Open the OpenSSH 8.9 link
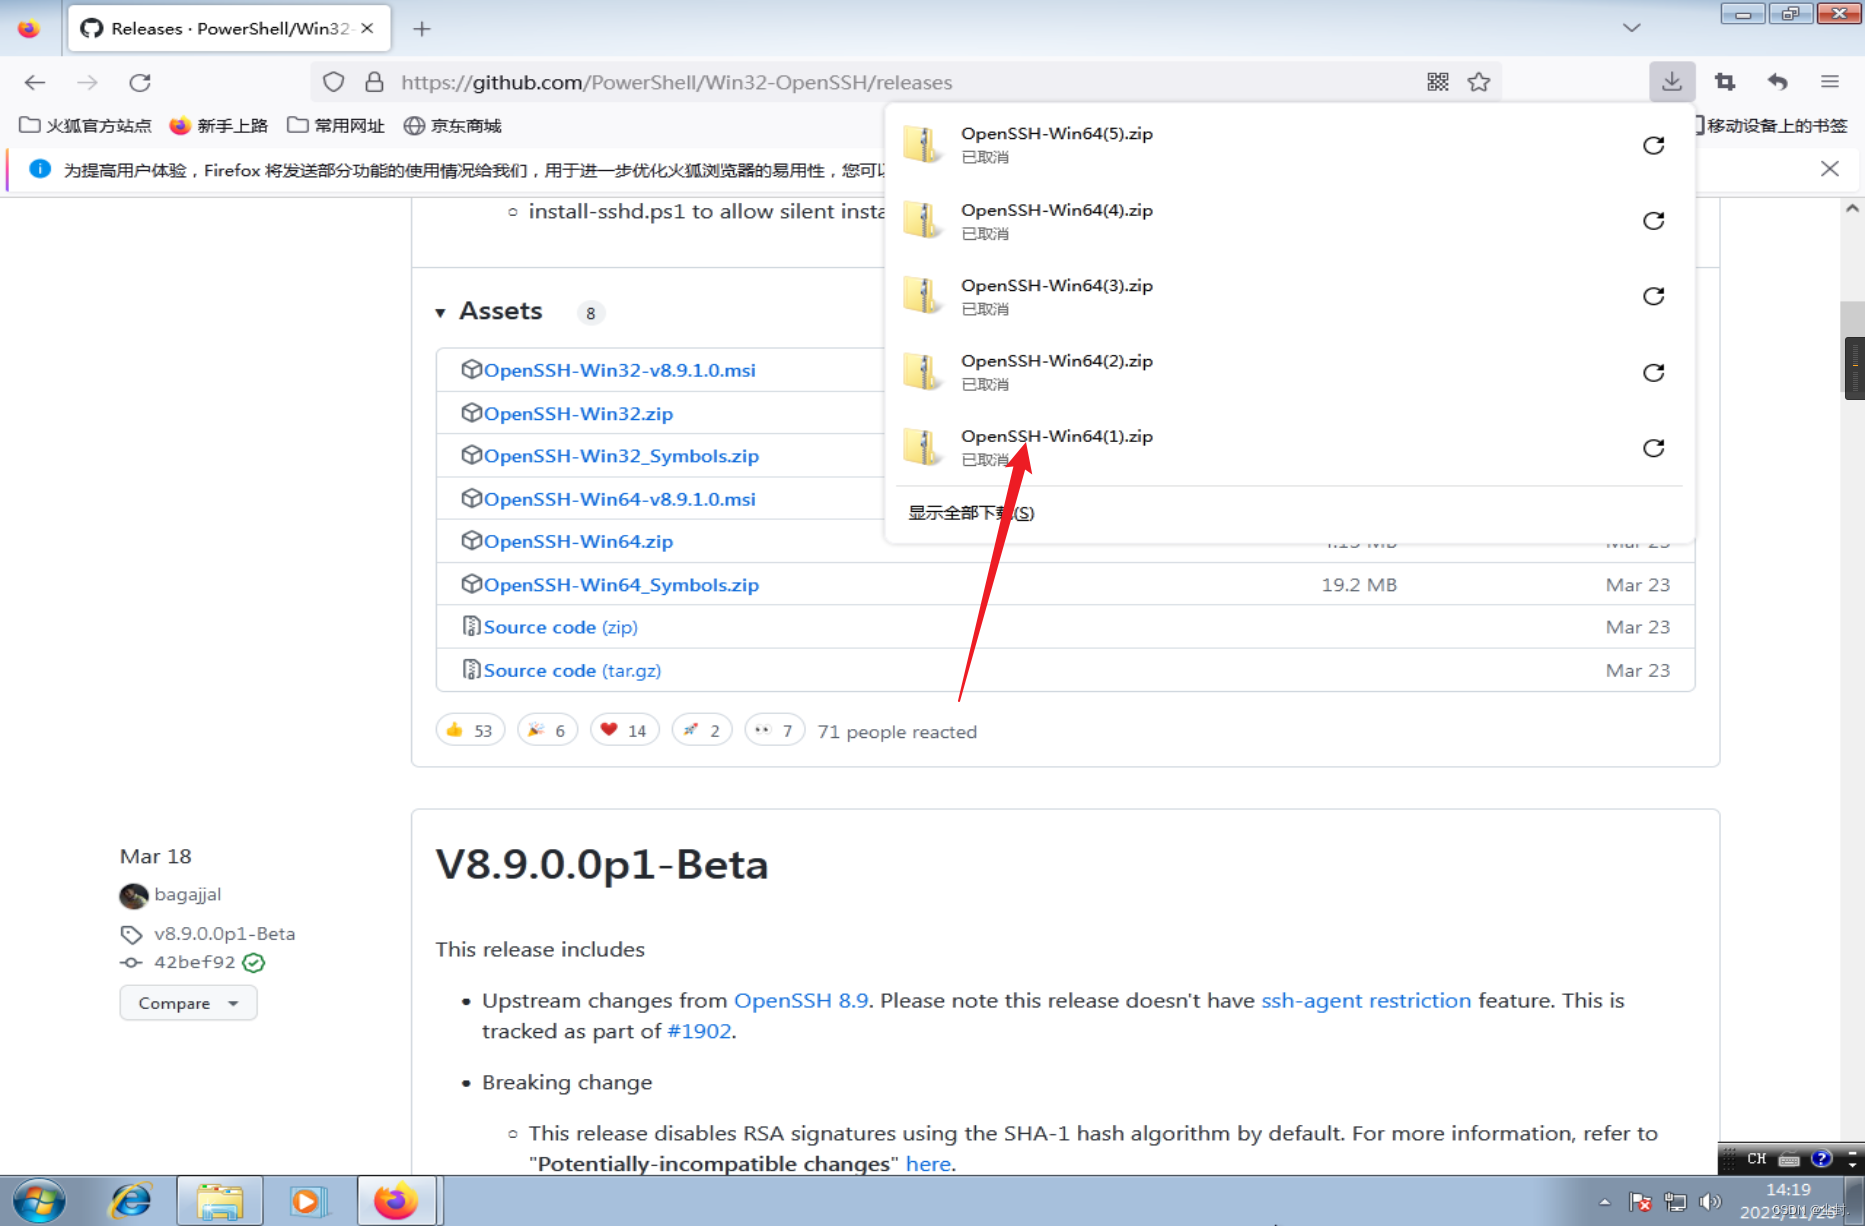1865x1226 pixels. pyautogui.click(x=801, y=1000)
